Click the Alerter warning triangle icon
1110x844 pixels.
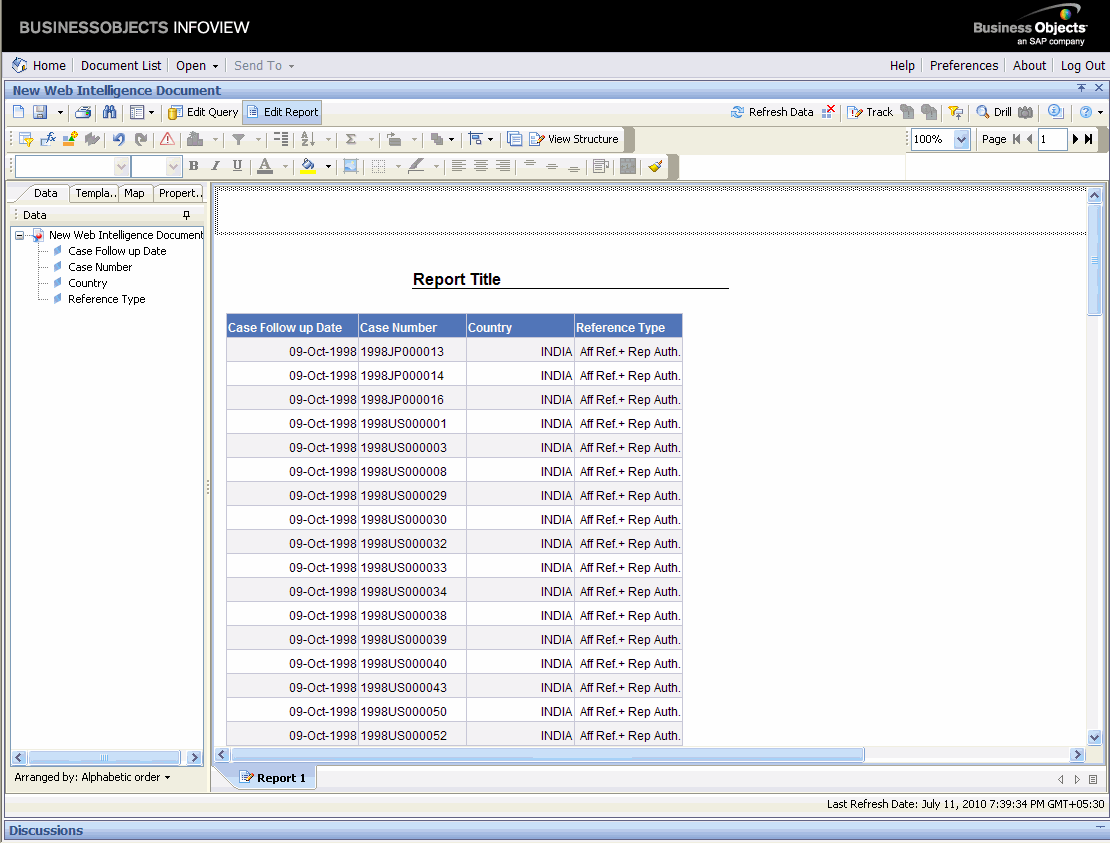[x=167, y=139]
